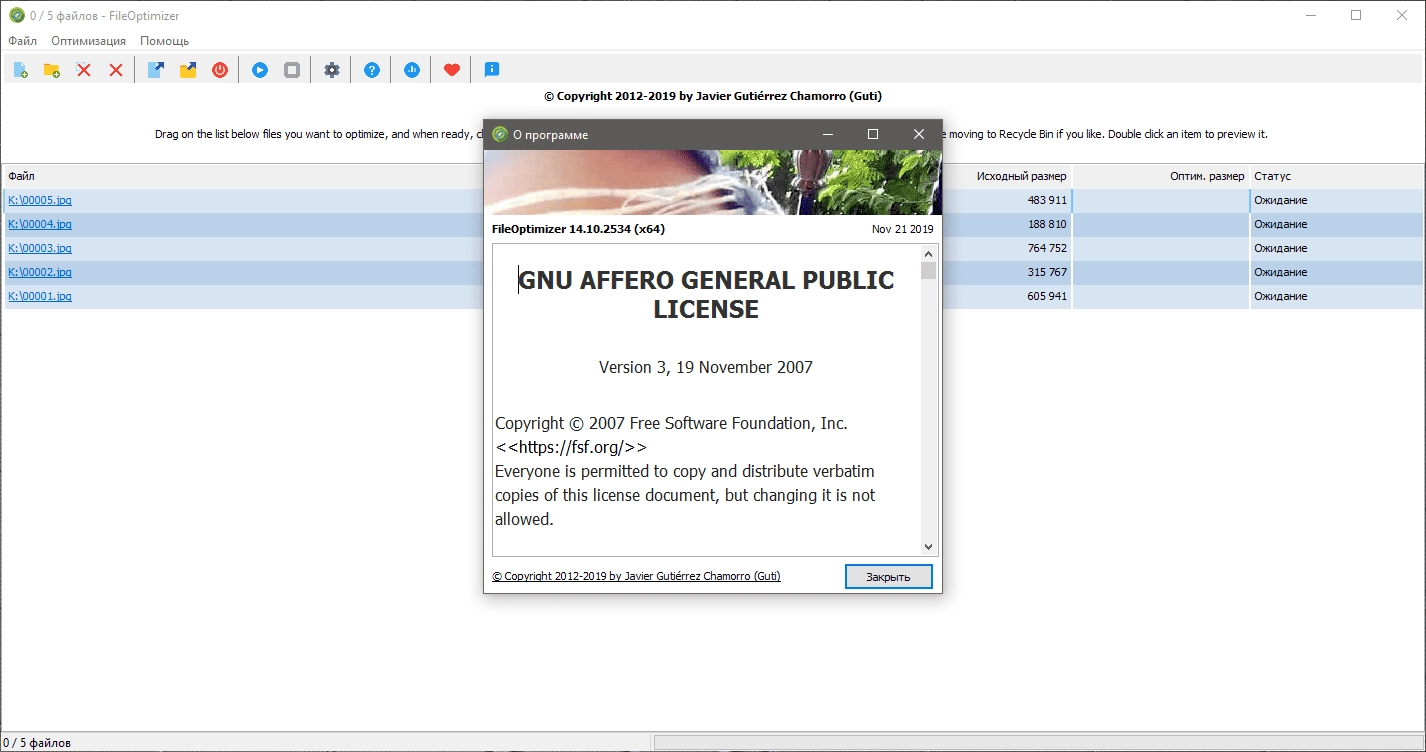Sort by the Исходный размер column header
Viewport: 1426px width, 752px height.
(1007, 176)
